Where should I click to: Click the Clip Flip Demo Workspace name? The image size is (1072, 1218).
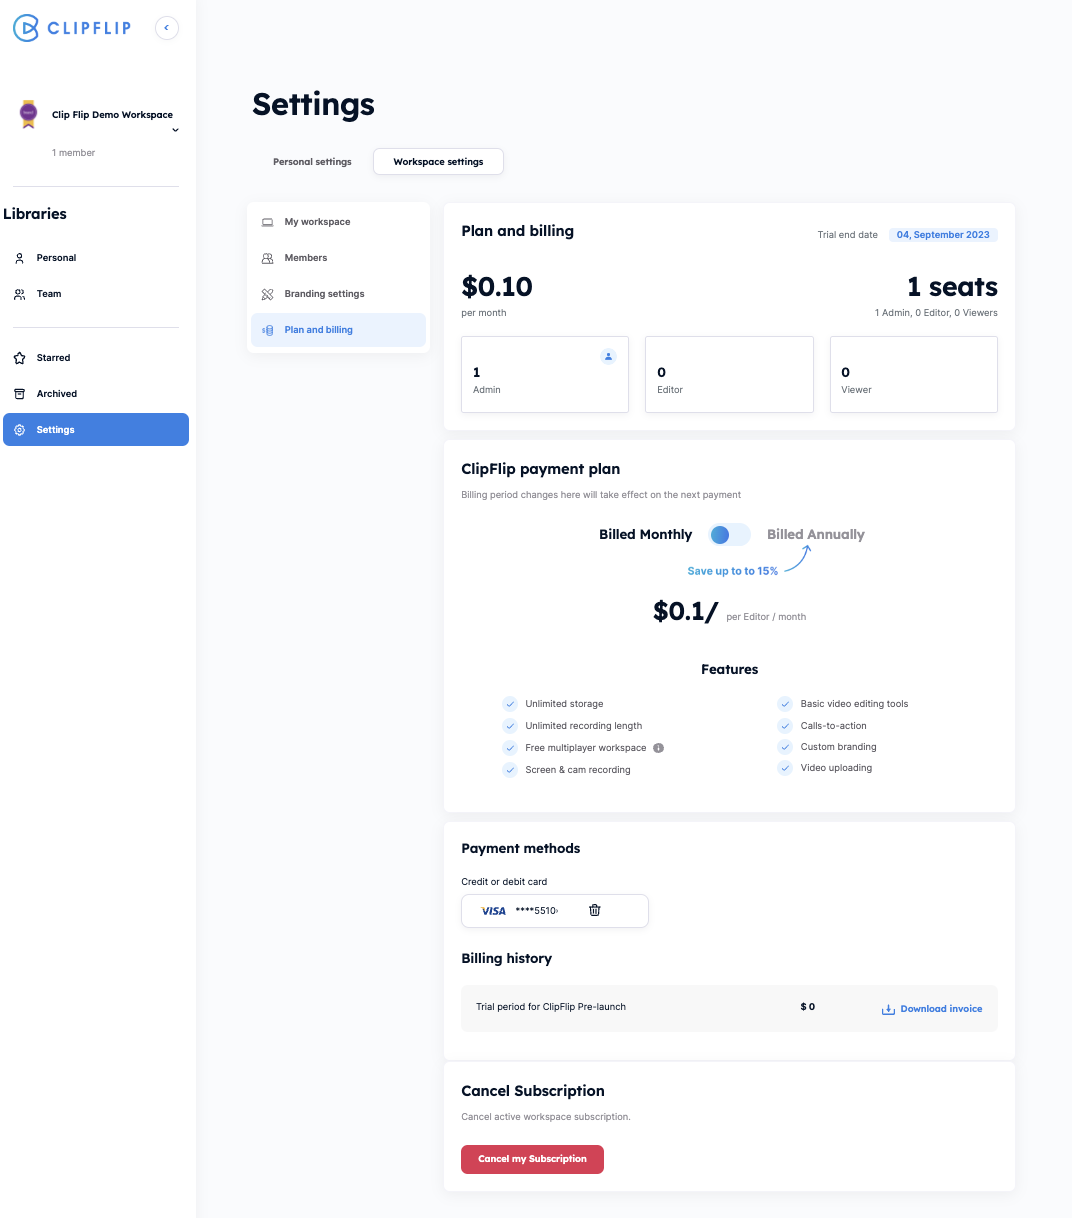pyautogui.click(x=112, y=115)
